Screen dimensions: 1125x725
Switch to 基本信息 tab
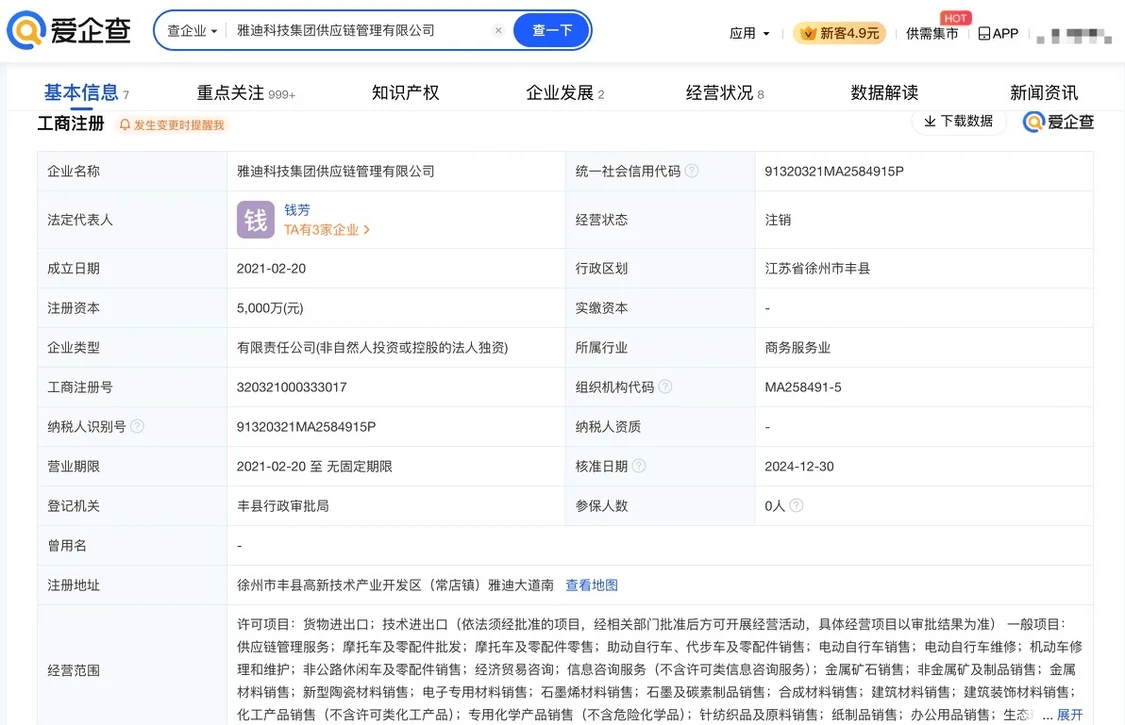(x=86, y=93)
